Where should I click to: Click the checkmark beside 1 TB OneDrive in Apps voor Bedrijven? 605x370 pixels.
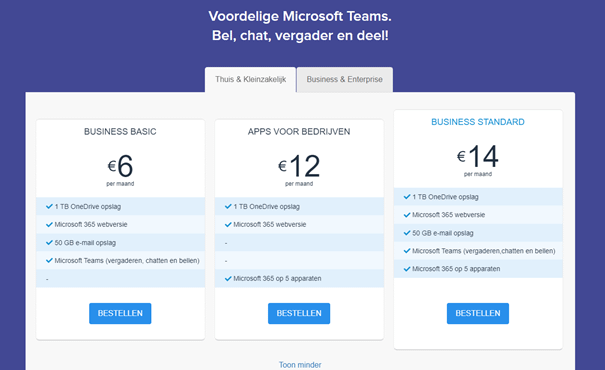(228, 206)
